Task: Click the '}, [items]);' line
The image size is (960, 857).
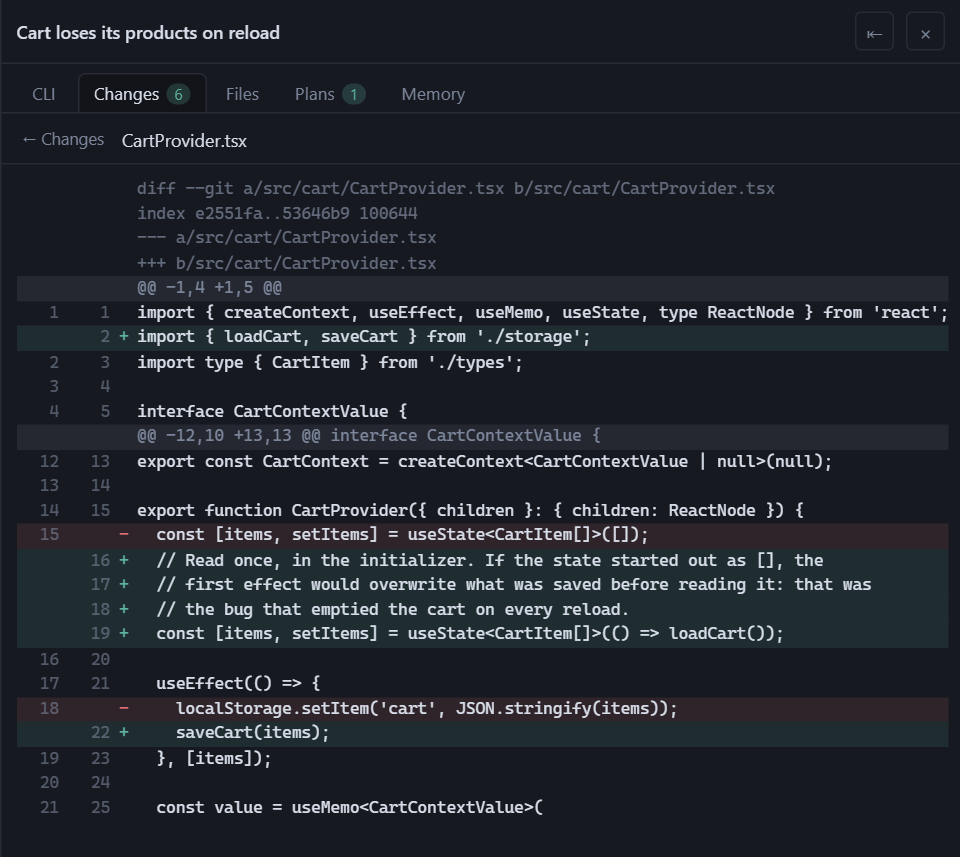Action: [x=482, y=758]
